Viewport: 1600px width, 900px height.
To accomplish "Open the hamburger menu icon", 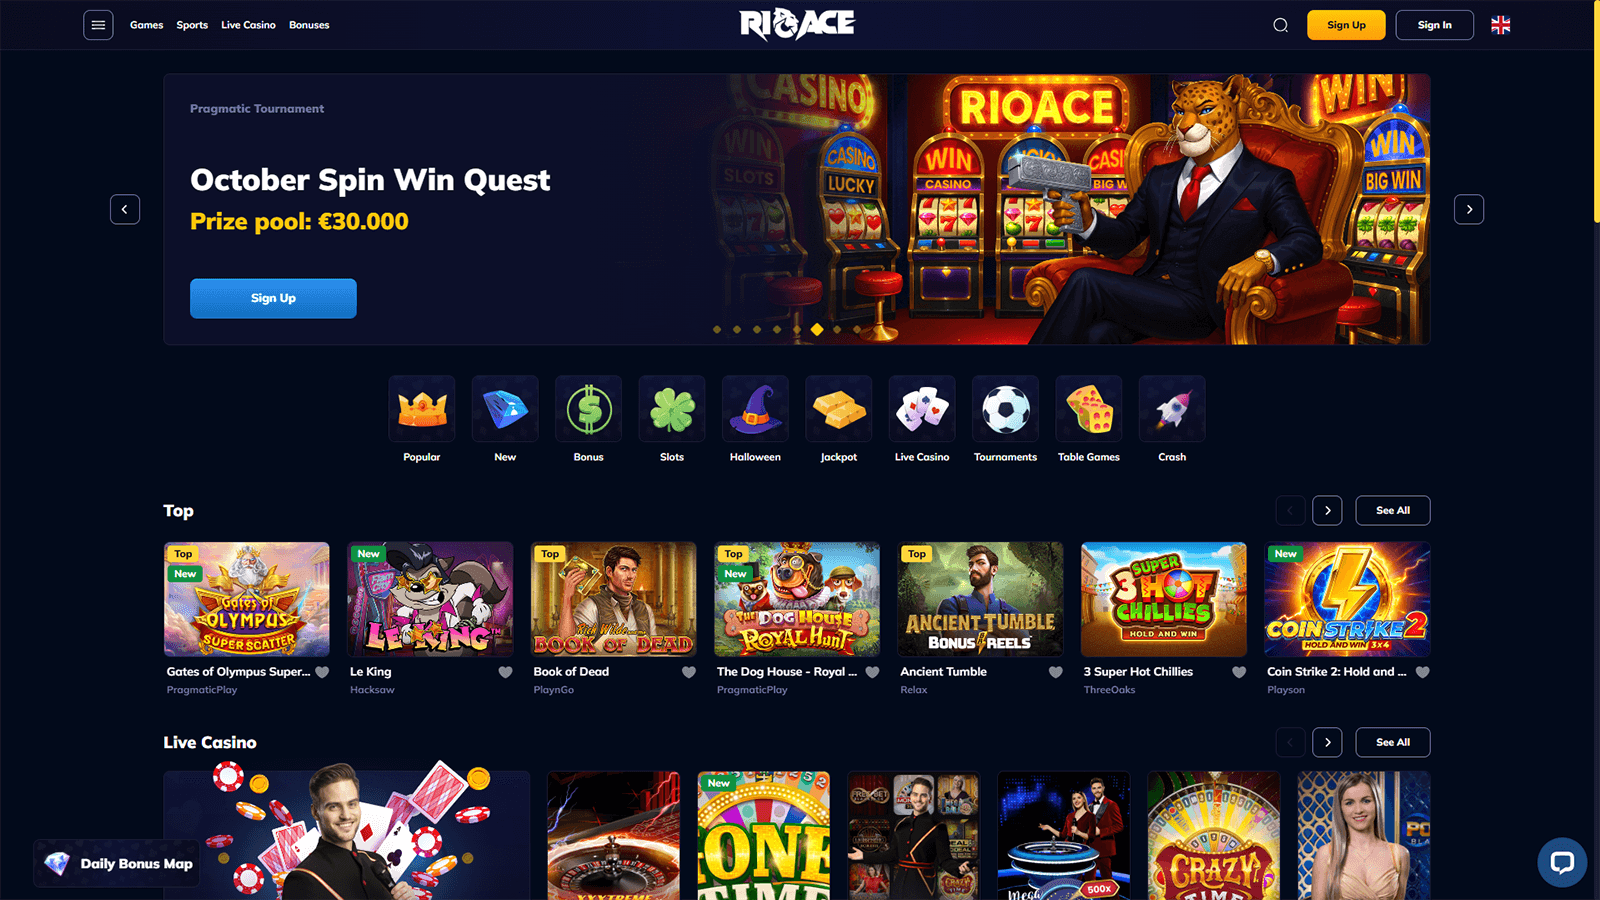I will [98, 25].
